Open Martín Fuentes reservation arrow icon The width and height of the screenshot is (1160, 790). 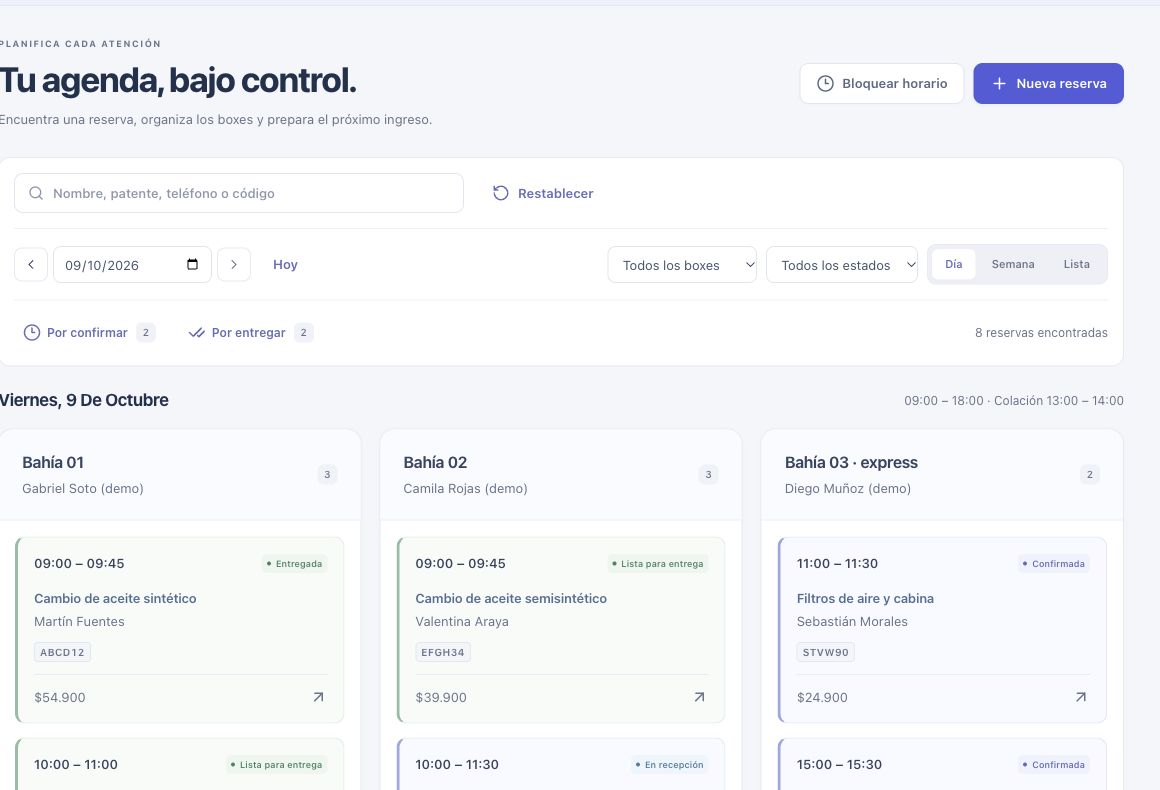tap(318, 697)
